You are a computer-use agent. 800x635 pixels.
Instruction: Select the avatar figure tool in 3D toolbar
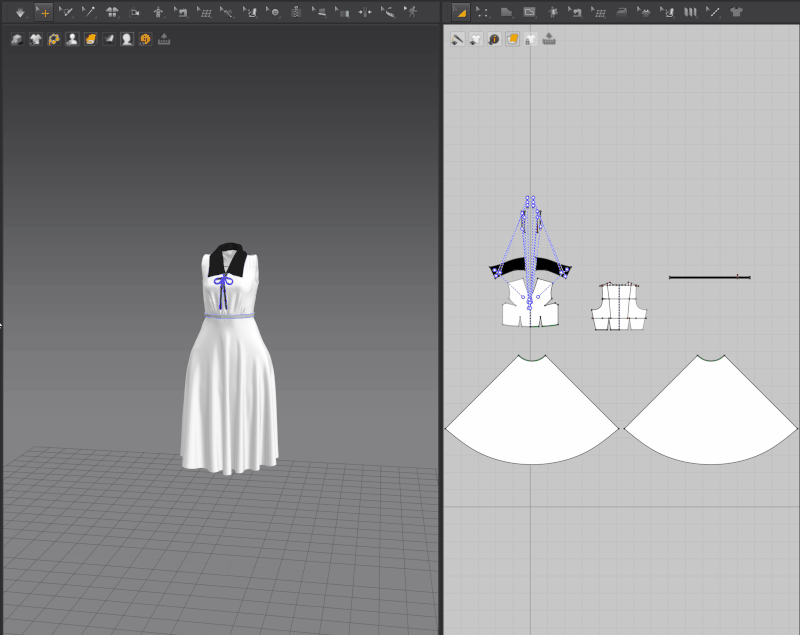158,12
